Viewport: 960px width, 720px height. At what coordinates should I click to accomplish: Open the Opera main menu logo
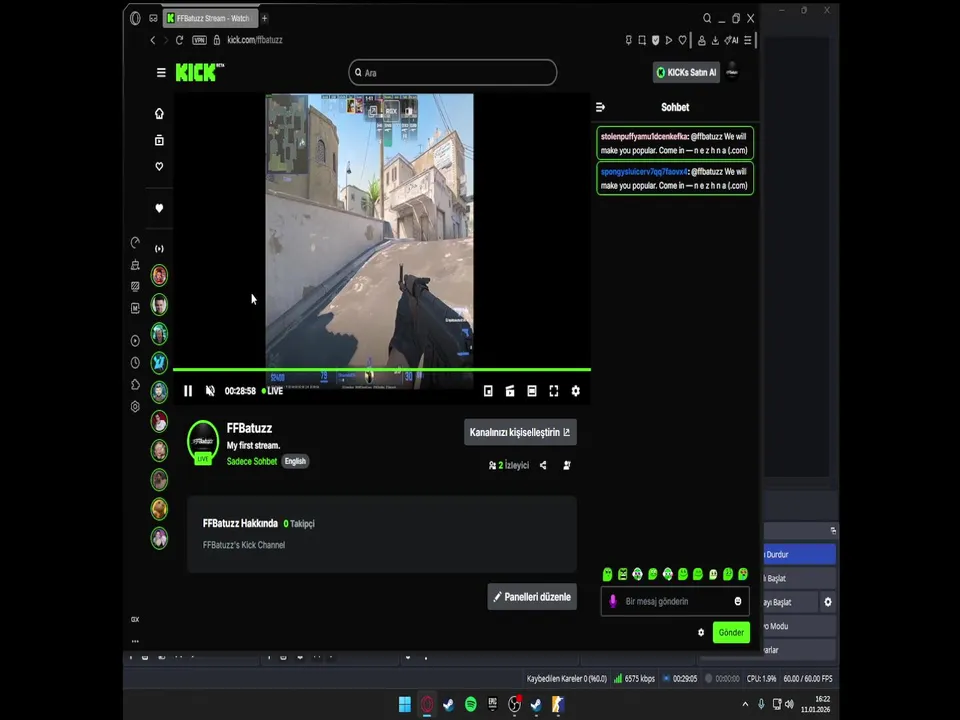(135, 18)
